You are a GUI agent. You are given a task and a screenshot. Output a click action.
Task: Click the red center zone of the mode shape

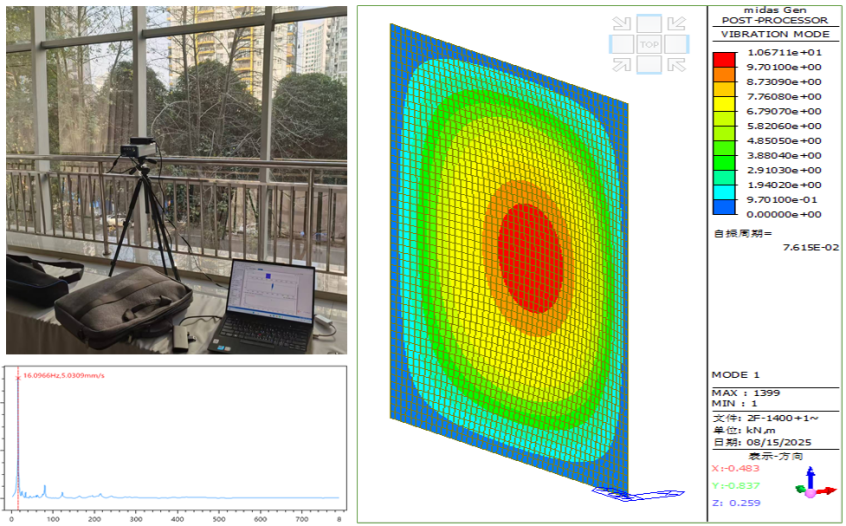tap(531, 256)
